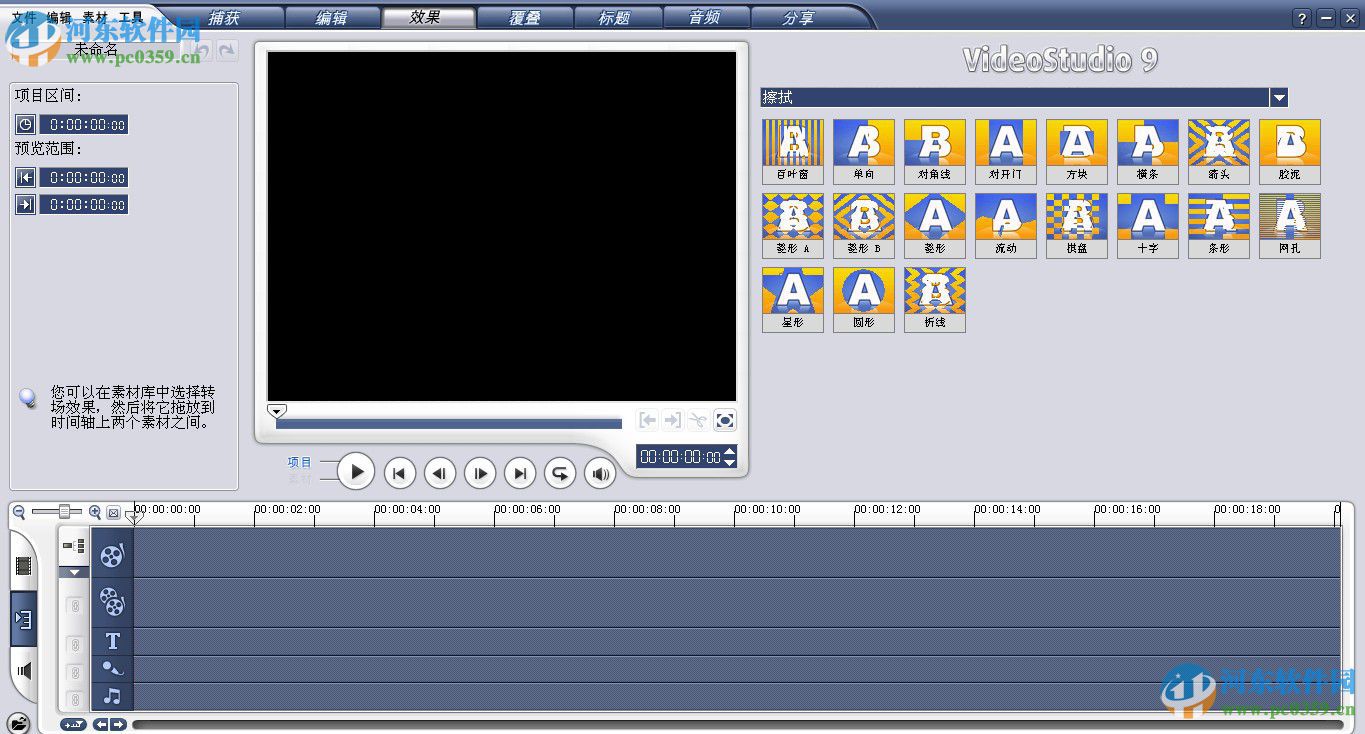Image resolution: width=1365 pixels, height=734 pixels.
Task: Click the zoom in magnifier on timeline
Action: point(95,512)
